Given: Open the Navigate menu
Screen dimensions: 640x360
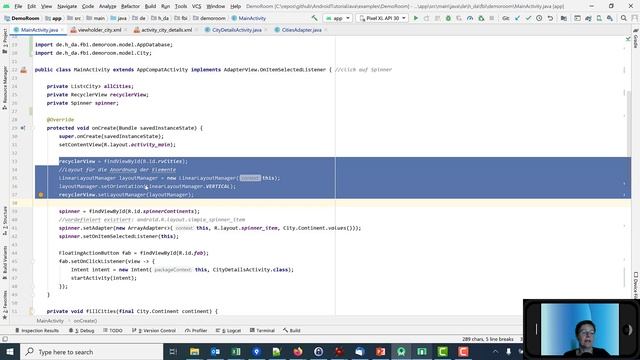Looking at the screenshot, I should tap(67, 6).
